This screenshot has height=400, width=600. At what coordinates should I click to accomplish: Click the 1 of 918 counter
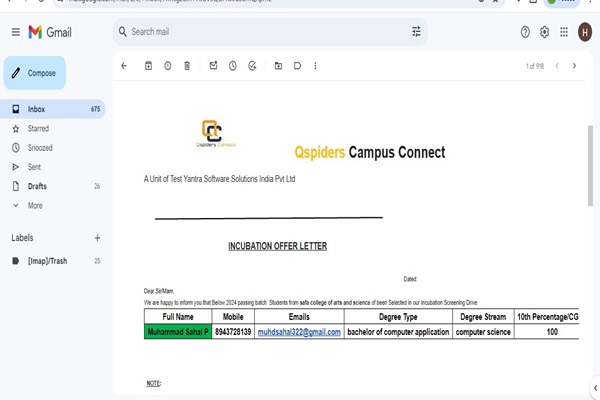click(x=535, y=66)
